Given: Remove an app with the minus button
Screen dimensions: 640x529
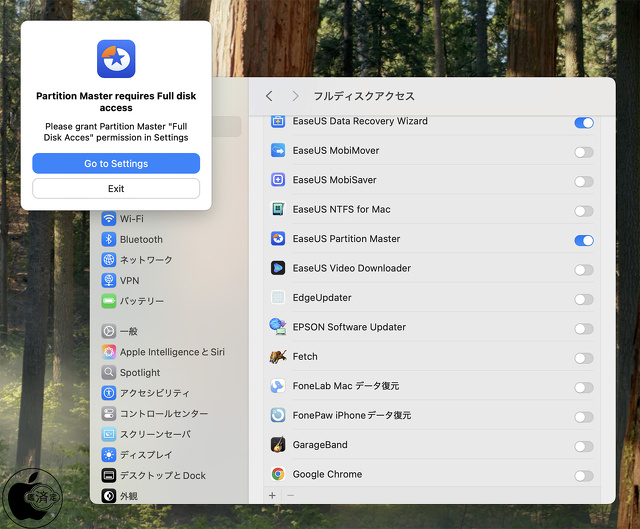Looking at the screenshot, I should (291, 496).
